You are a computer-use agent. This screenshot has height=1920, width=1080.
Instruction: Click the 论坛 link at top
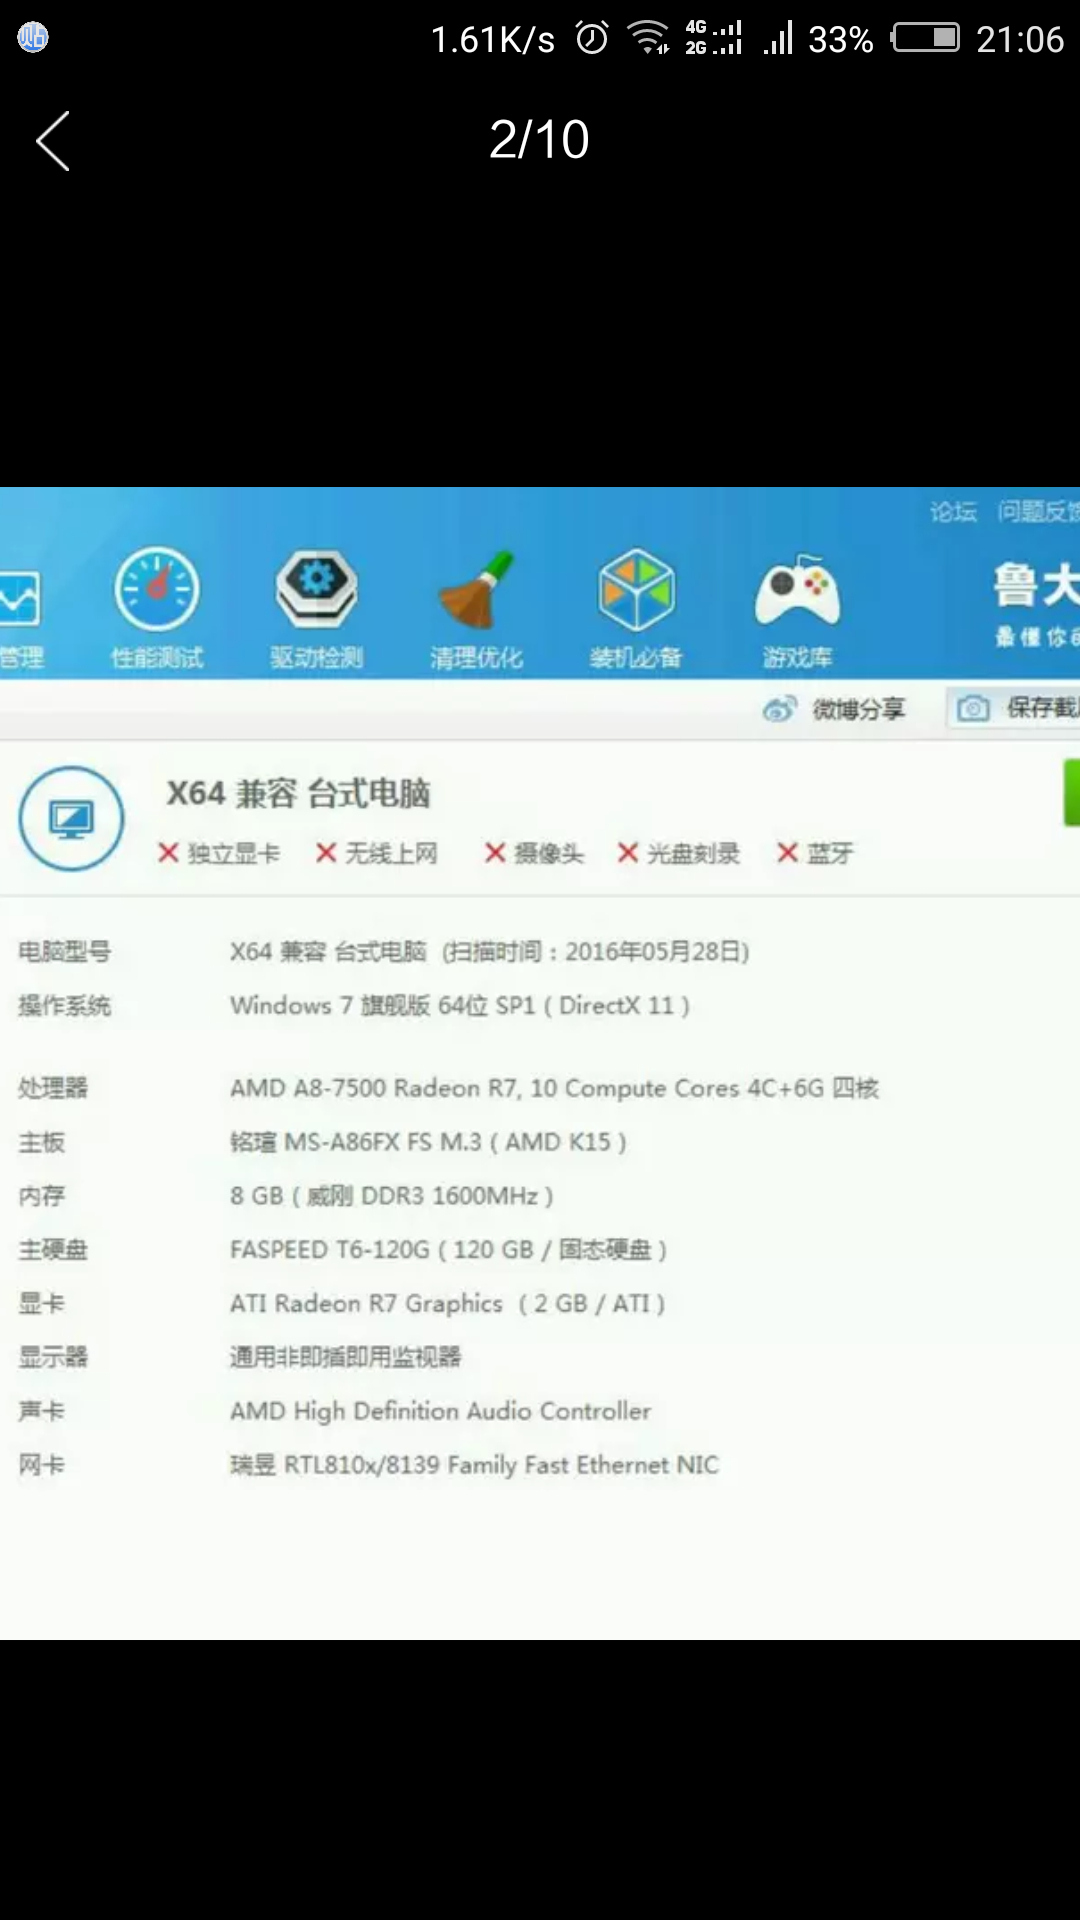point(953,512)
